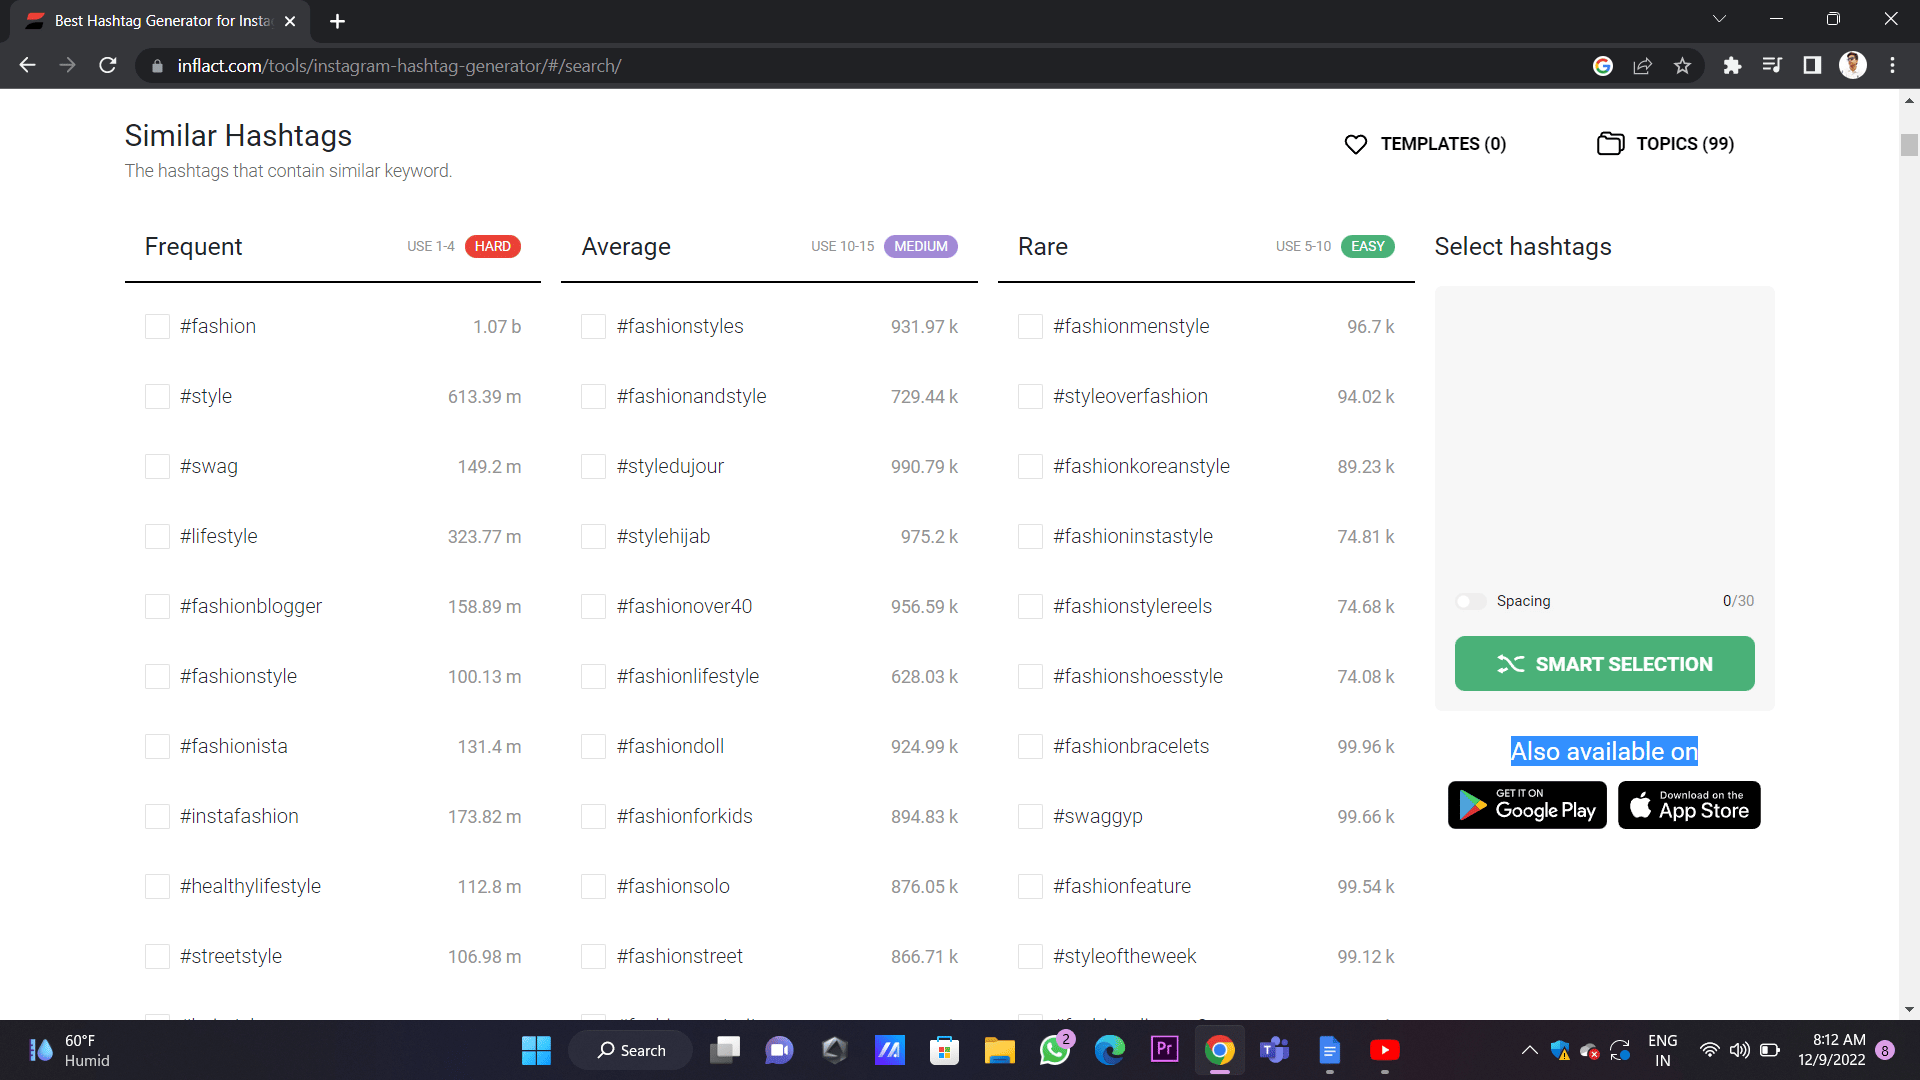Click the Chrome extensions puzzle icon
The height and width of the screenshot is (1080, 1920).
1731,66
